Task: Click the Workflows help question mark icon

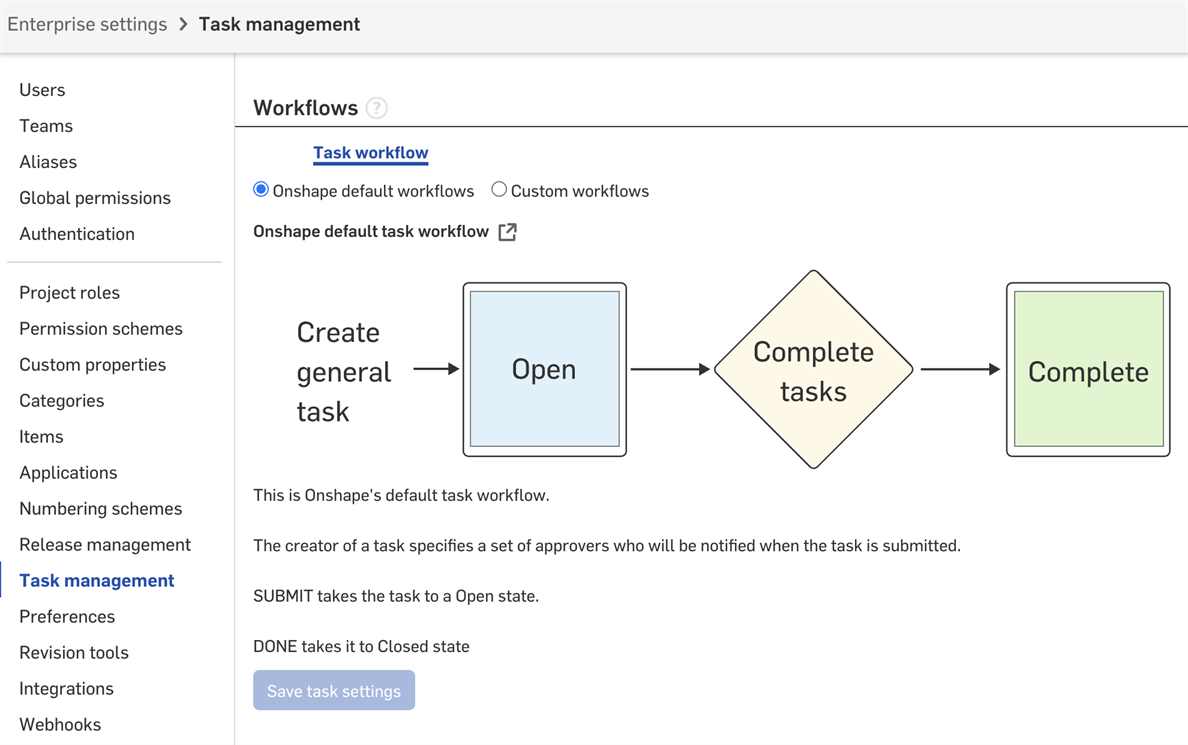Action: [x=377, y=108]
